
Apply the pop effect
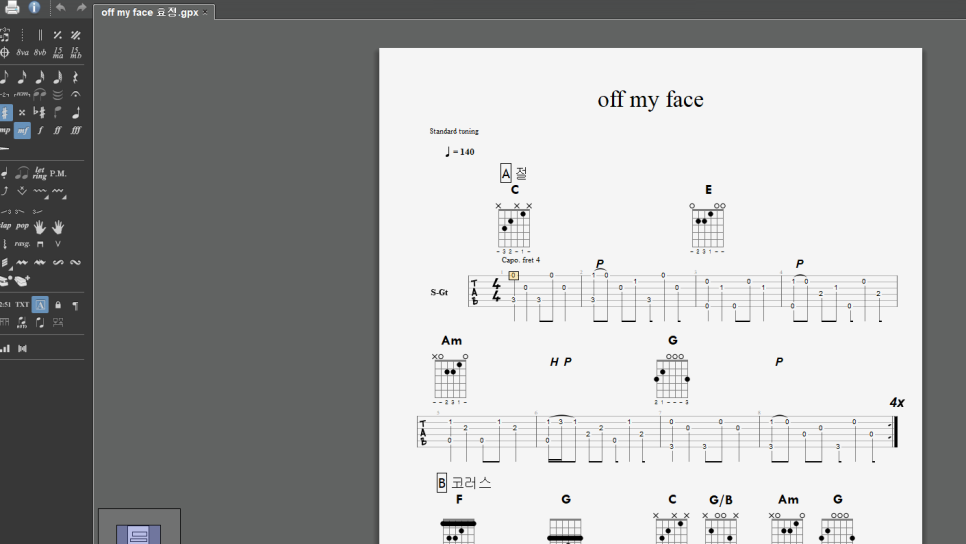[x=22, y=226]
